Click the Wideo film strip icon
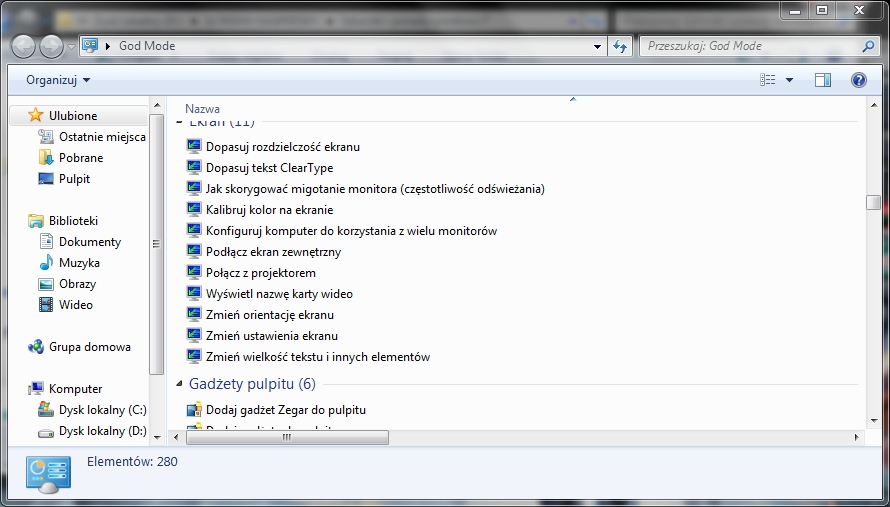This screenshot has height=507, width=890. pyautogui.click(x=46, y=305)
